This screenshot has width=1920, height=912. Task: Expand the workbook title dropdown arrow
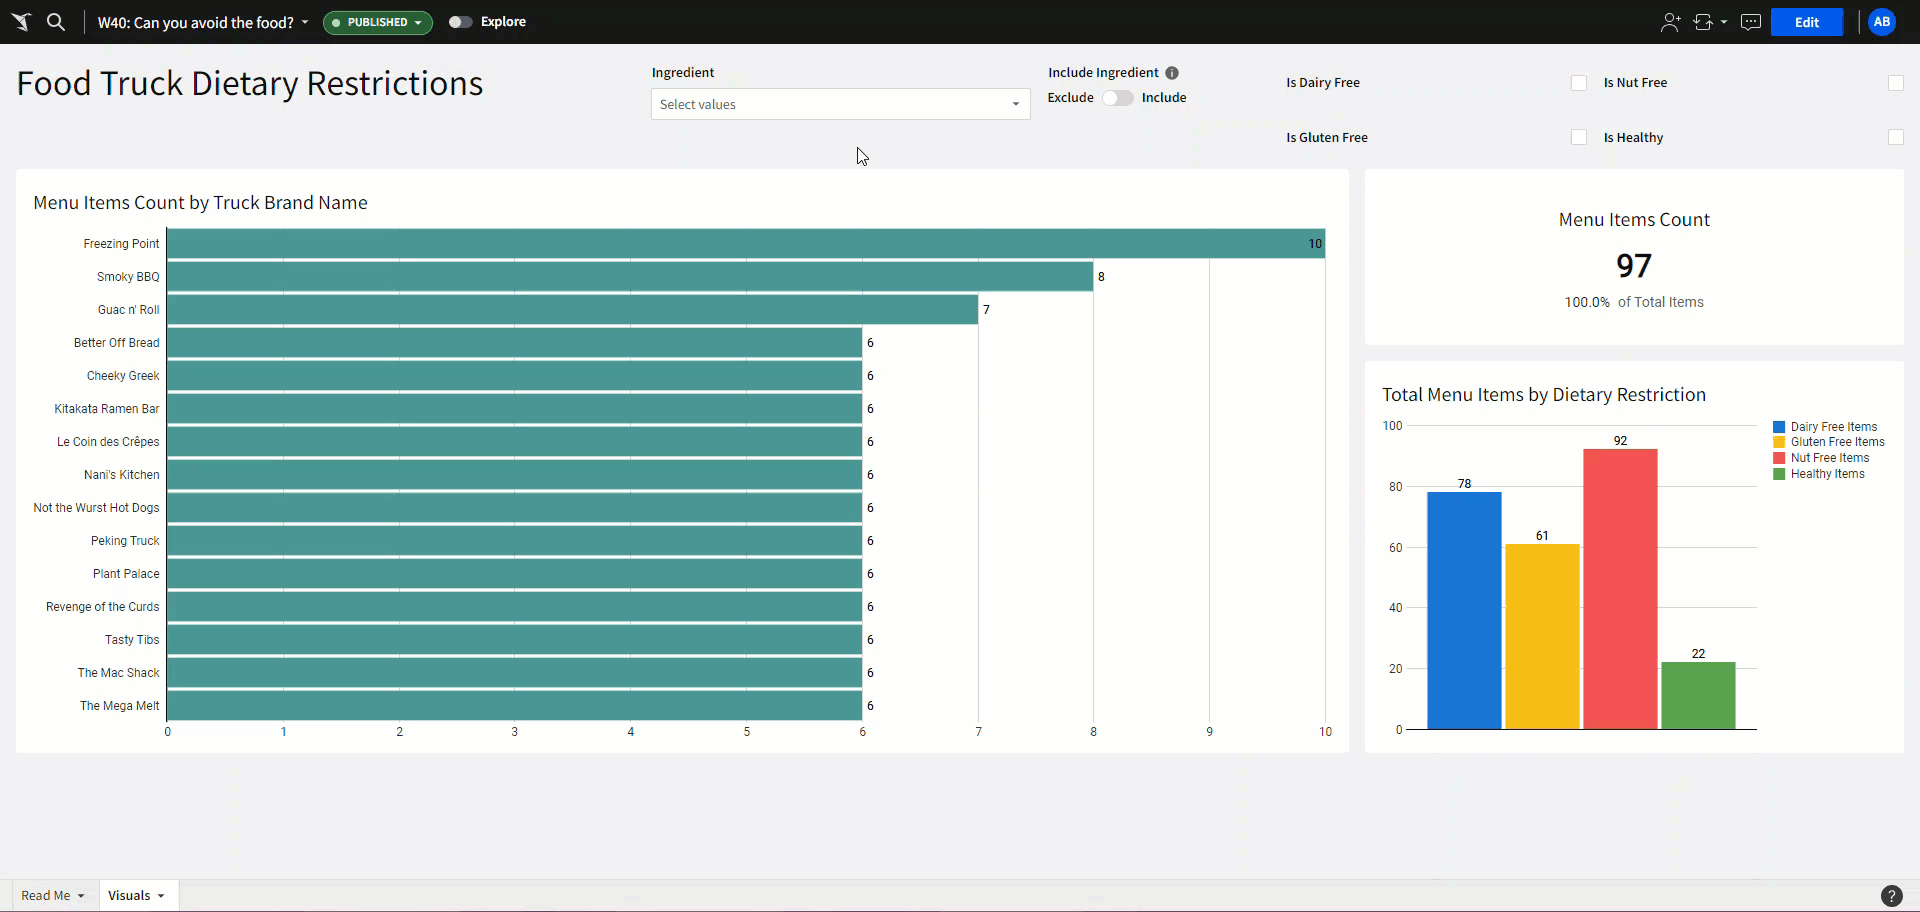pos(305,22)
